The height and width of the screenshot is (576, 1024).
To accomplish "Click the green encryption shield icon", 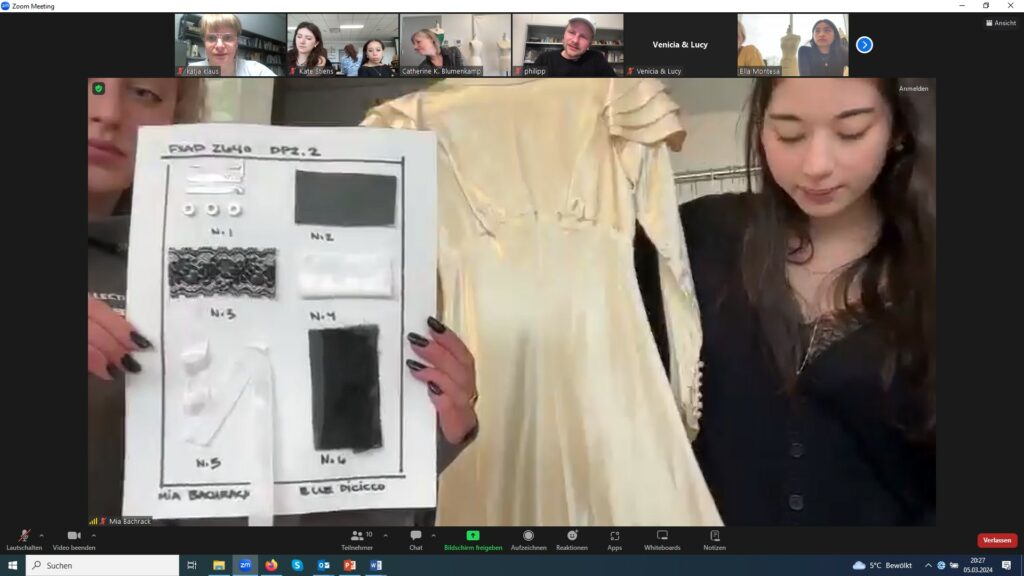I will (98, 89).
